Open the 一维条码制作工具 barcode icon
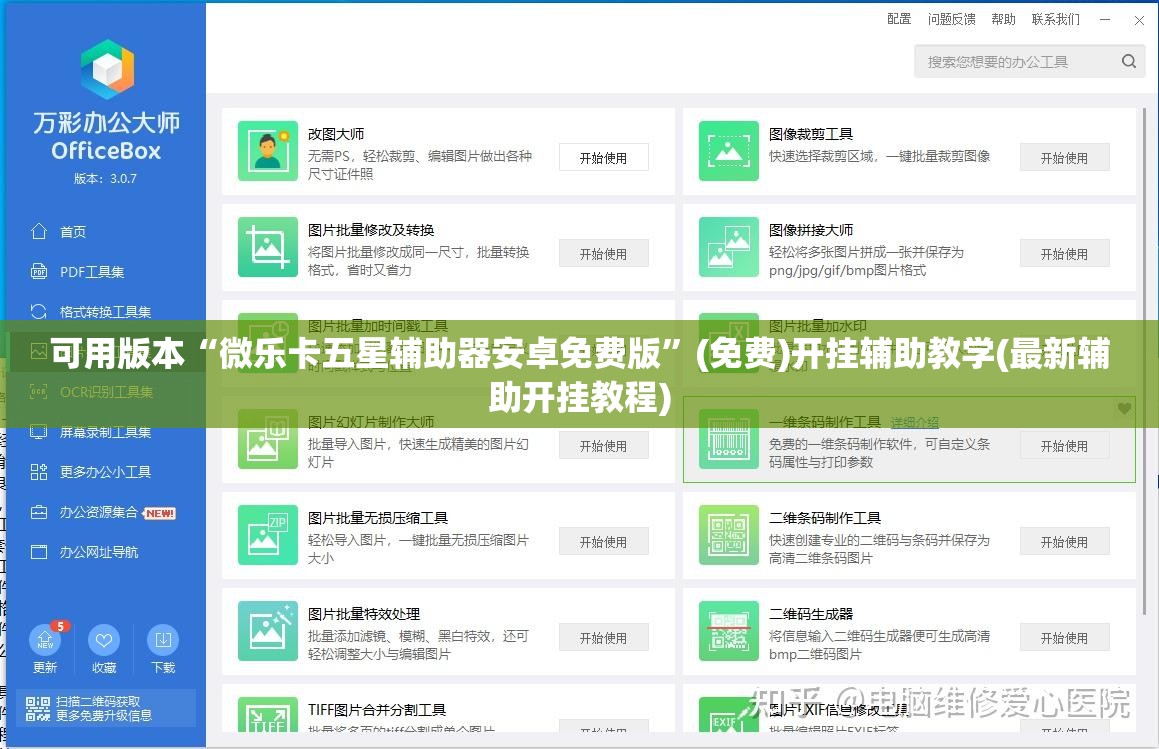The image size is (1159, 749). coord(729,439)
